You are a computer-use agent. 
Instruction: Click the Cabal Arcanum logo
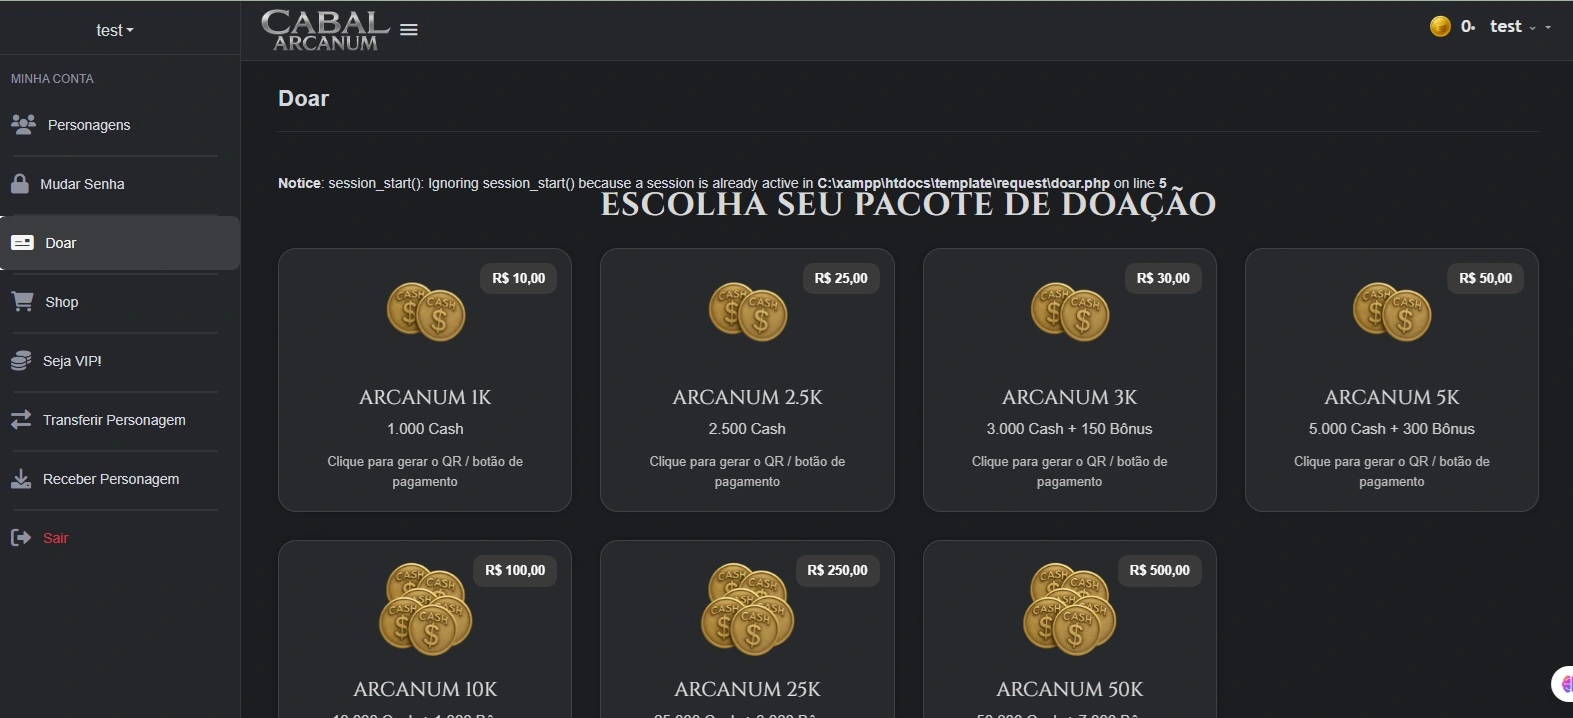[x=325, y=30]
